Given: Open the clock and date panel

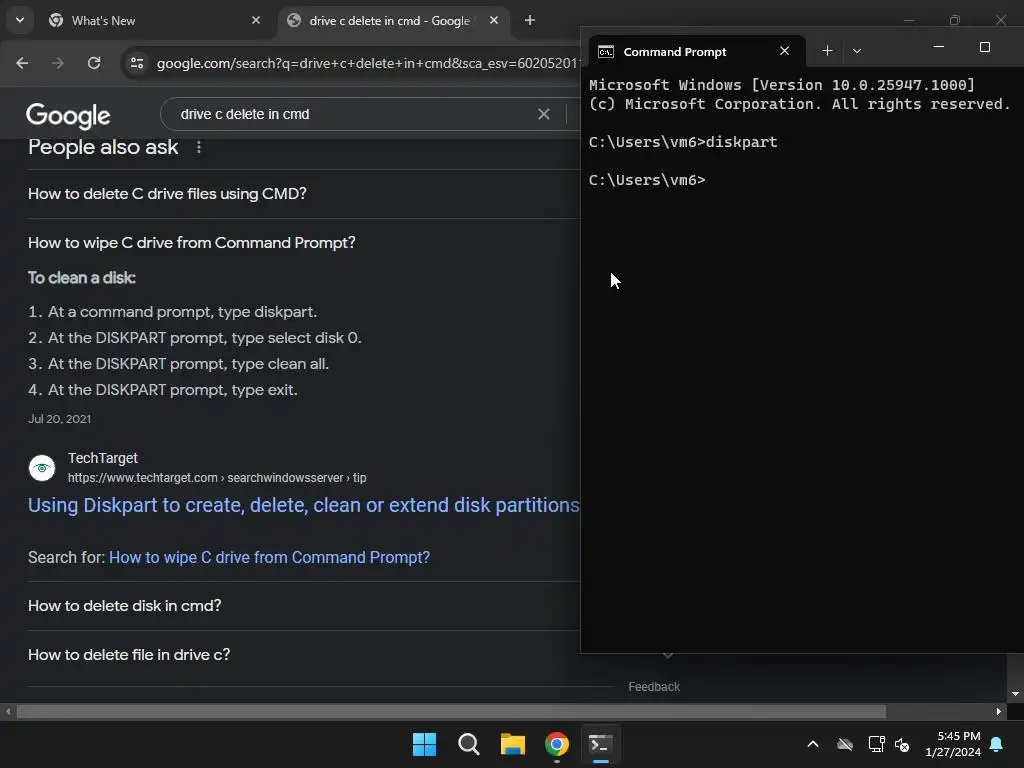Looking at the screenshot, I should 953,744.
